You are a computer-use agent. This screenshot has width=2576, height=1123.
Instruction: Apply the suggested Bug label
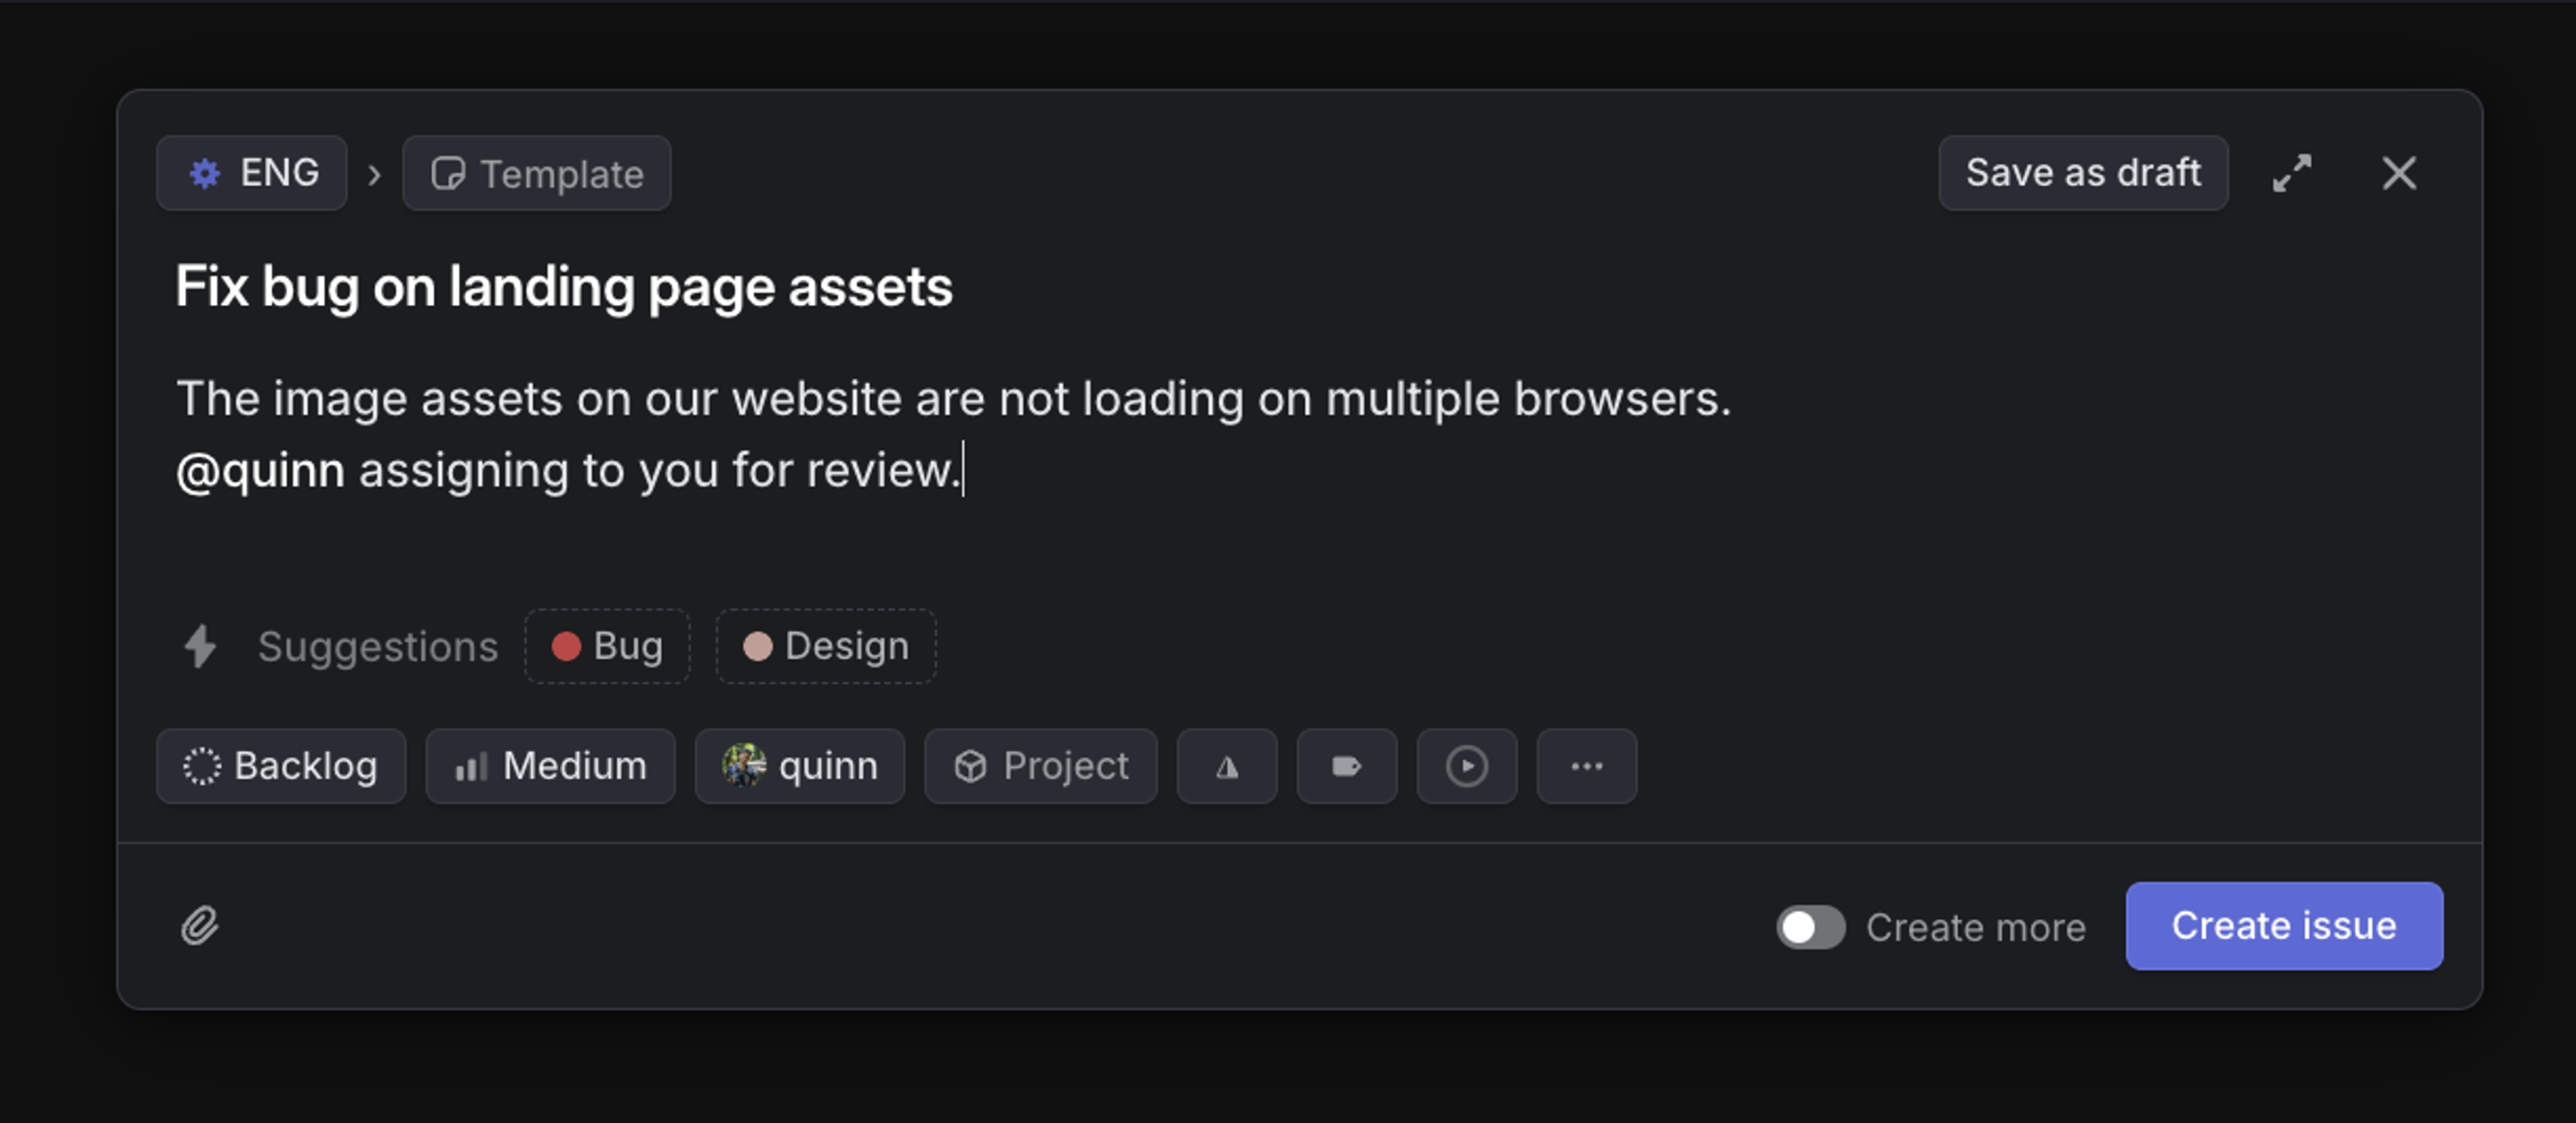click(606, 646)
